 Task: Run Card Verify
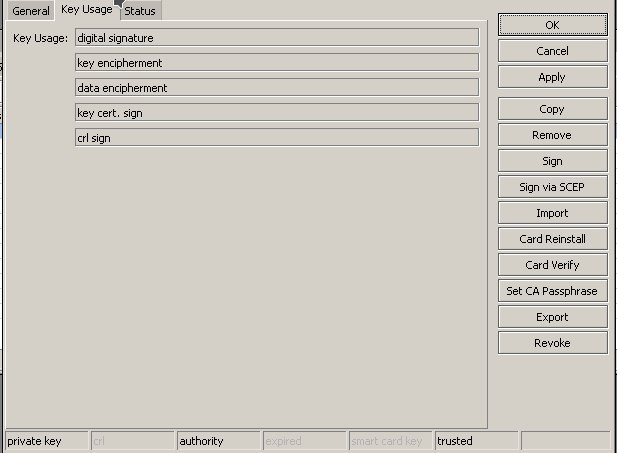point(552,265)
